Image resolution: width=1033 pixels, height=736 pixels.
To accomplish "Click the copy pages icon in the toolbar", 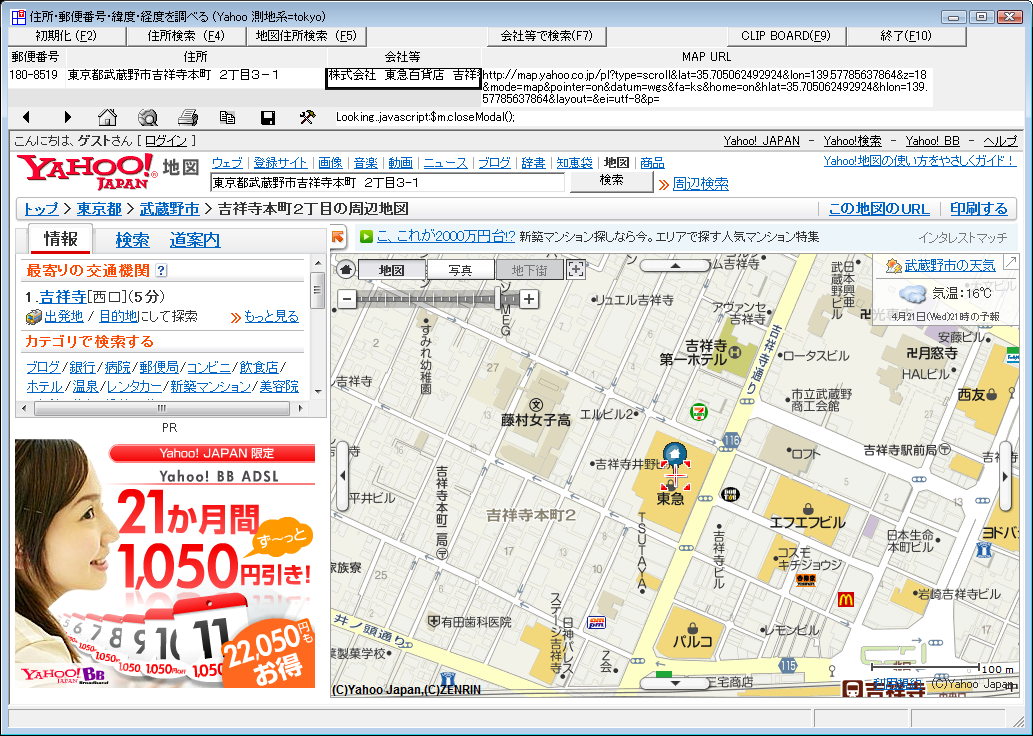I will point(227,117).
